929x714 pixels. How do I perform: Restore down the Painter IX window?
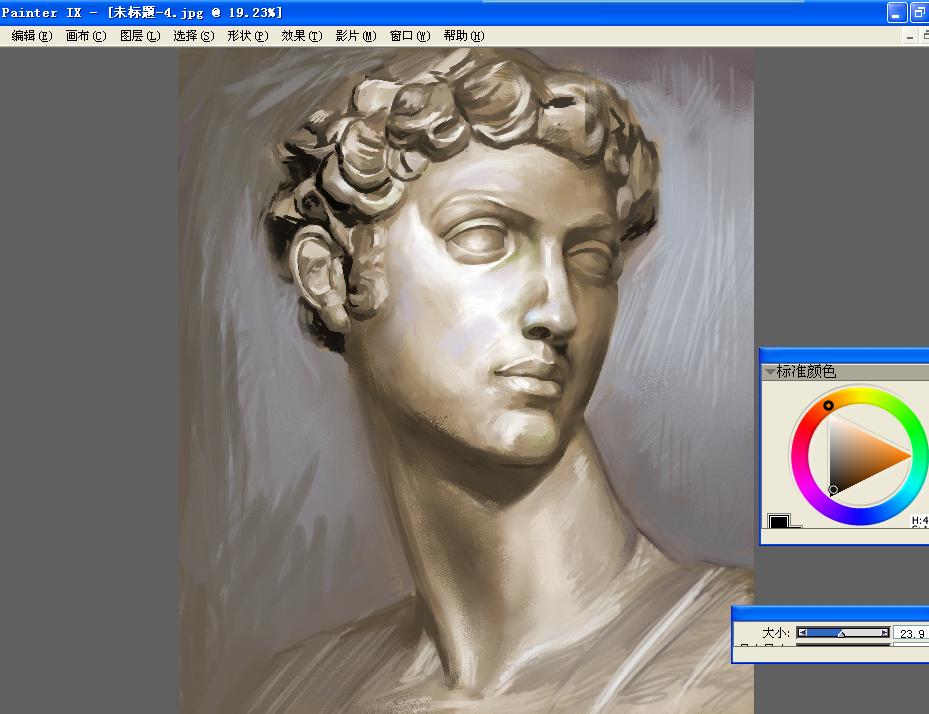click(x=920, y=12)
